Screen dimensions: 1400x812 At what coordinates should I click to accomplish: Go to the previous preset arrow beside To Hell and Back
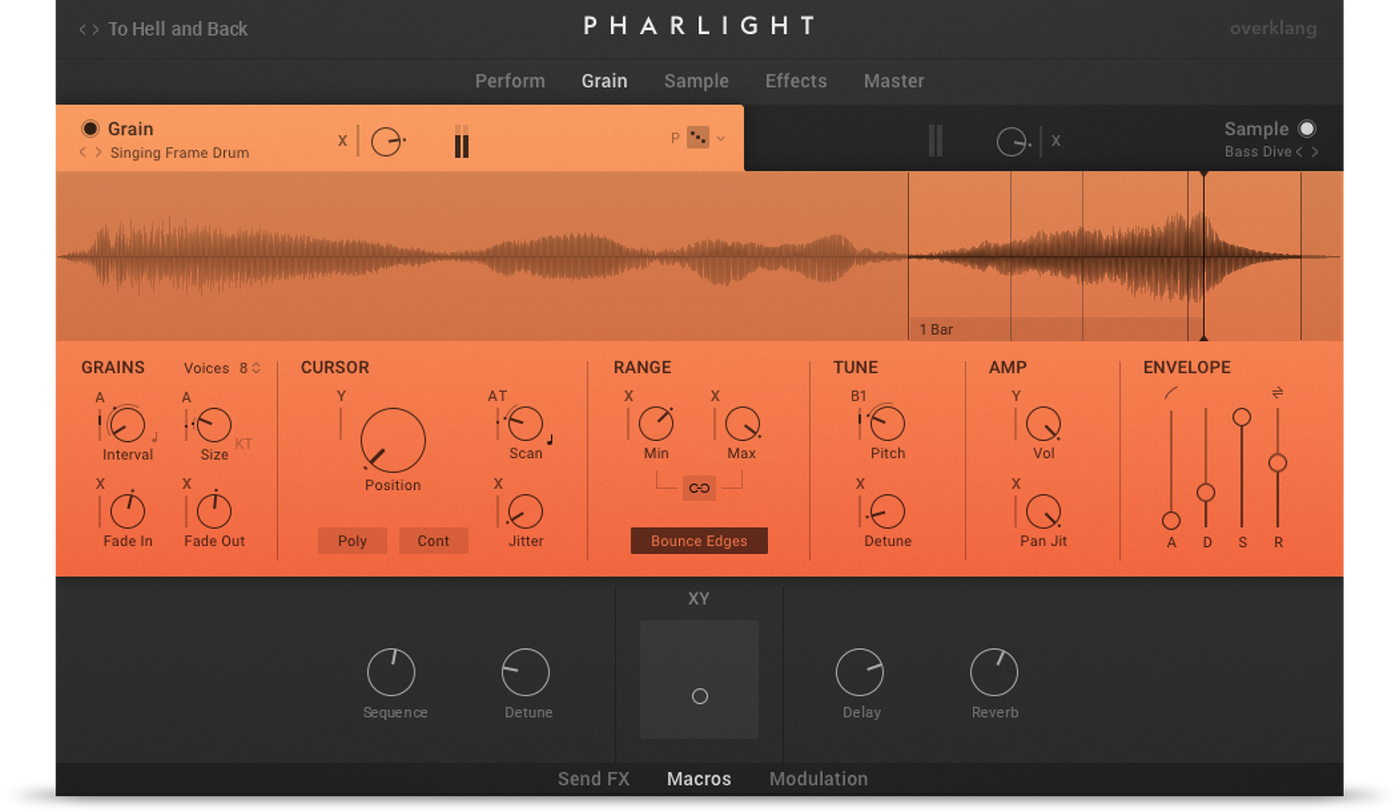pos(83,30)
